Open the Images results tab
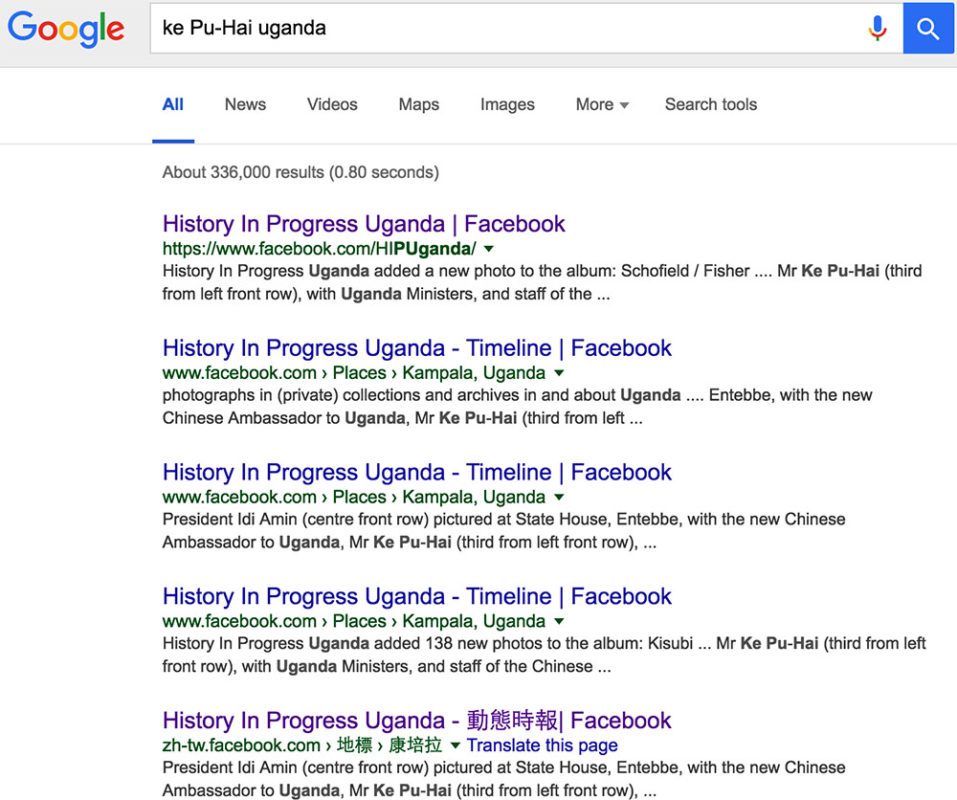957x800 pixels. click(x=507, y=104)
